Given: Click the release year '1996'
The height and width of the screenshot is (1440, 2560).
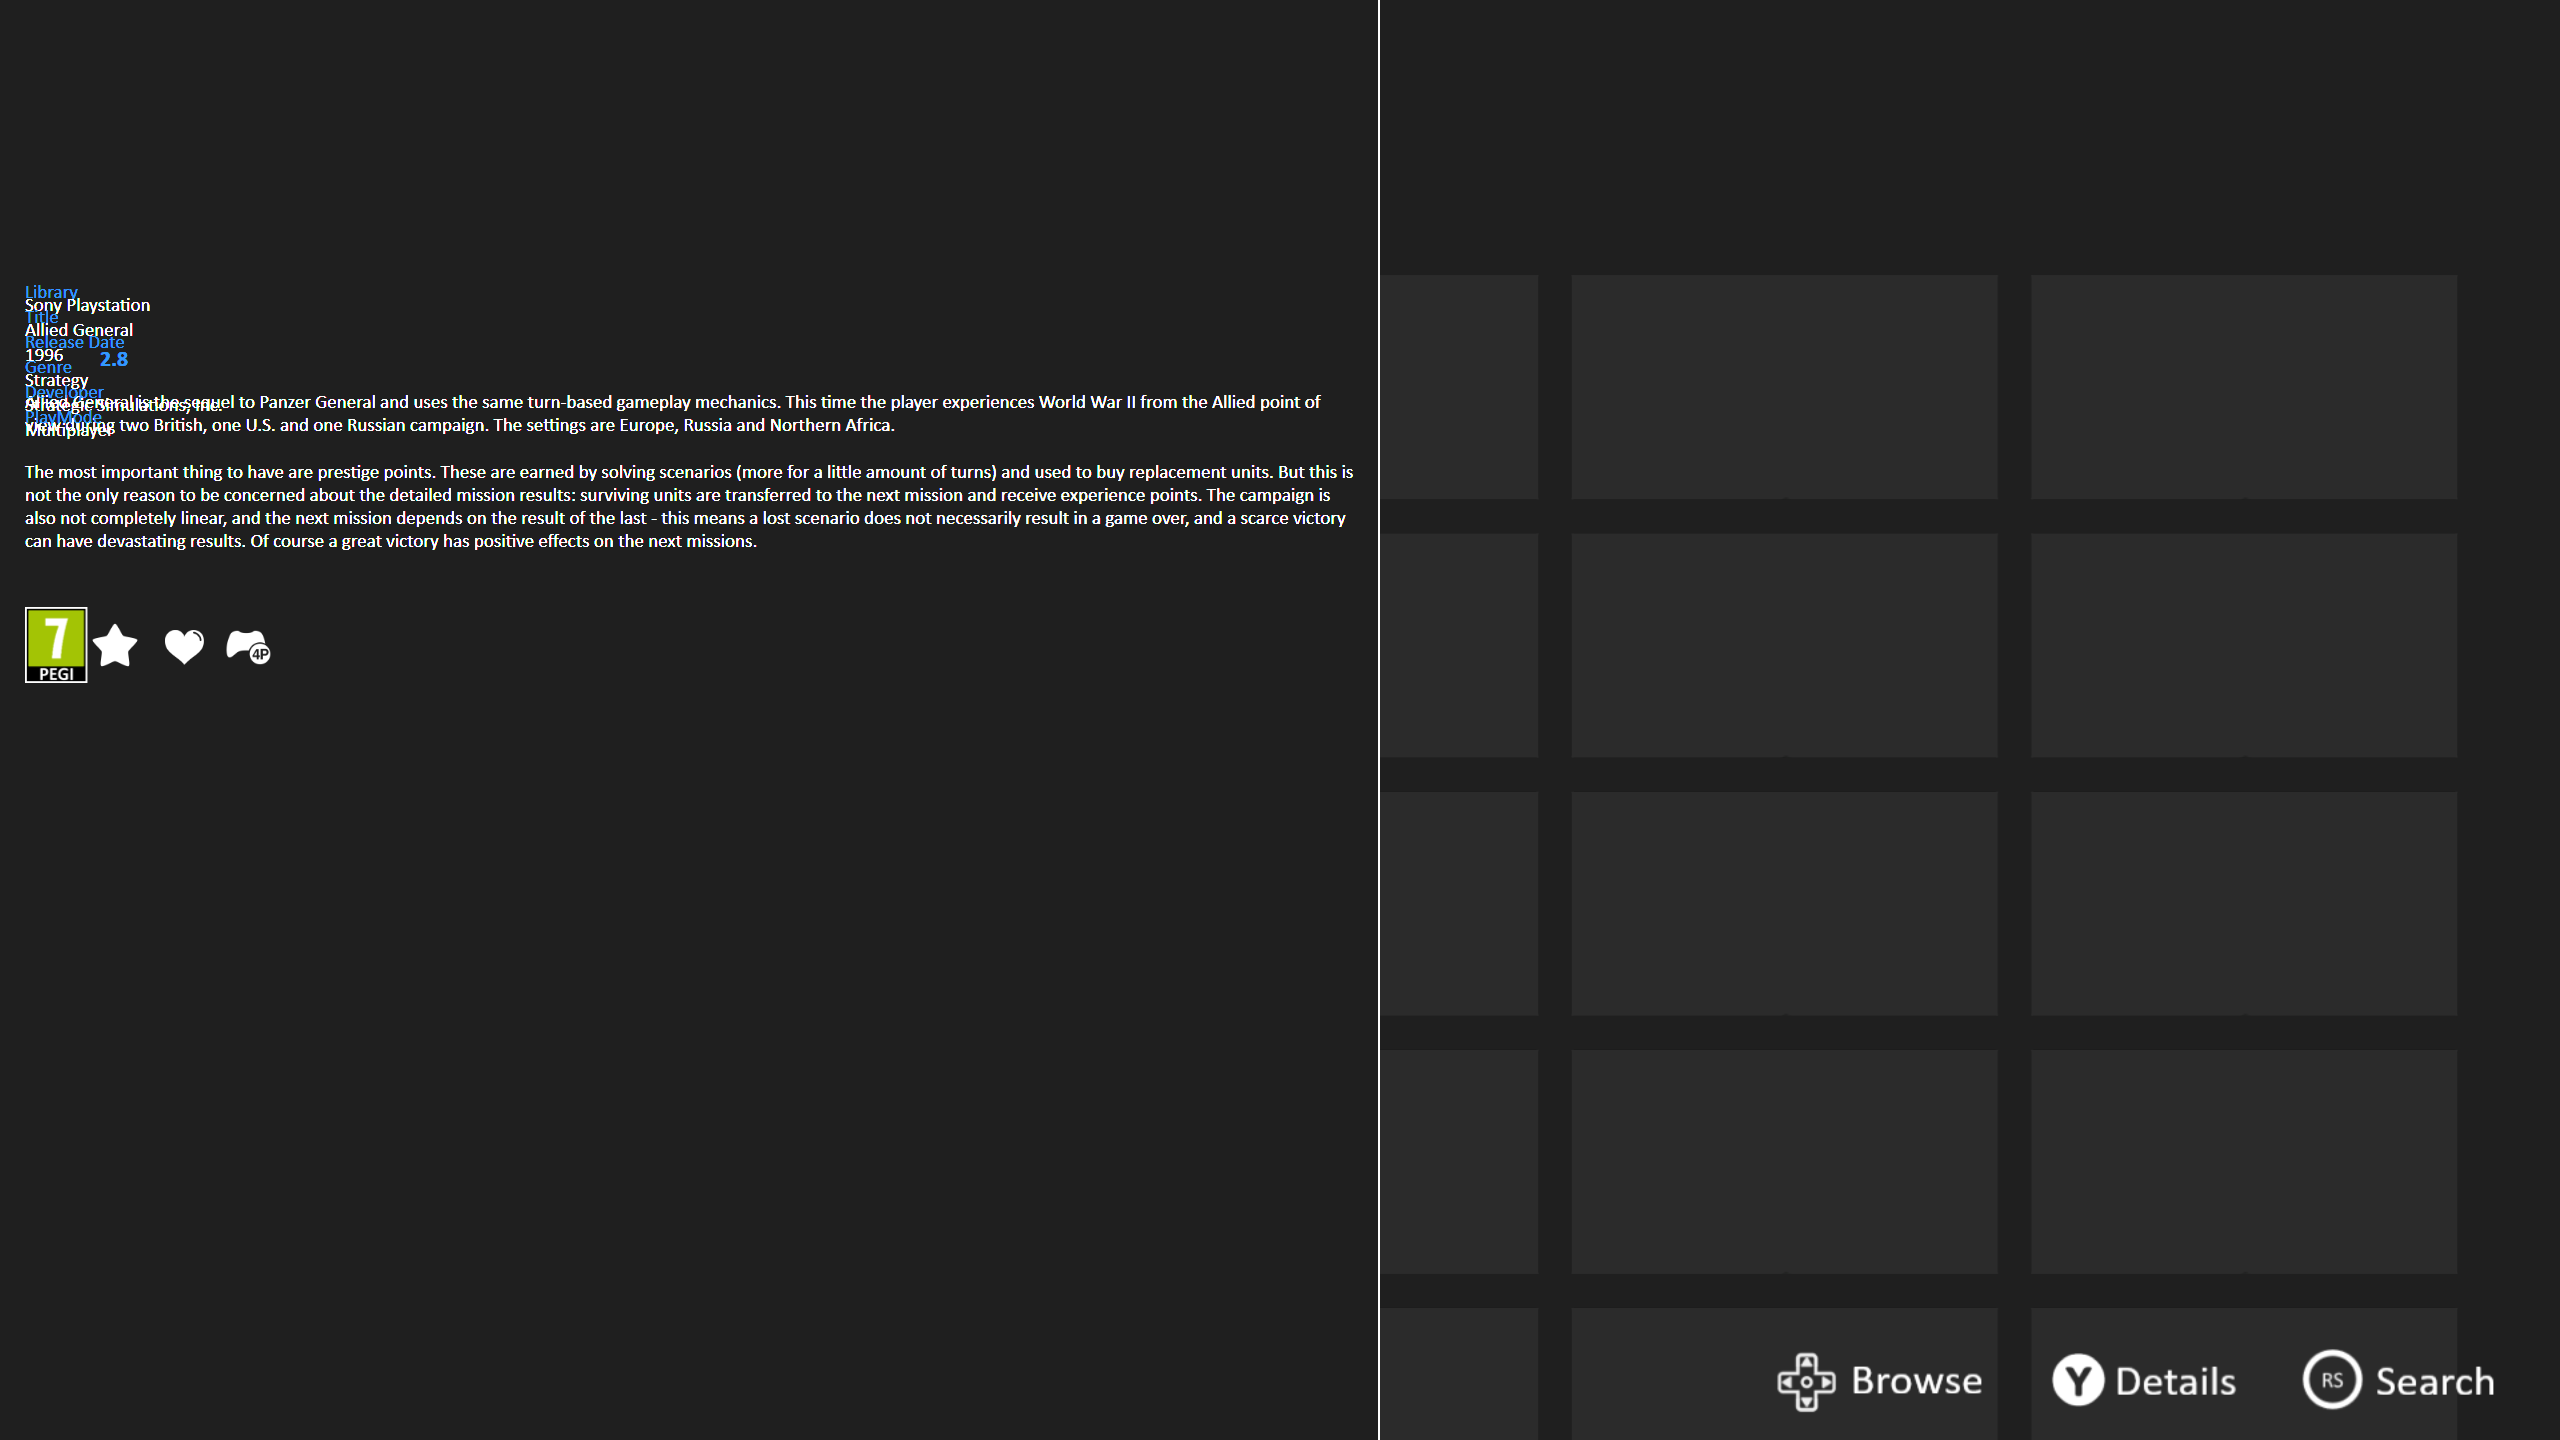Looking at the screenshot, I should (x=44, y=355).
